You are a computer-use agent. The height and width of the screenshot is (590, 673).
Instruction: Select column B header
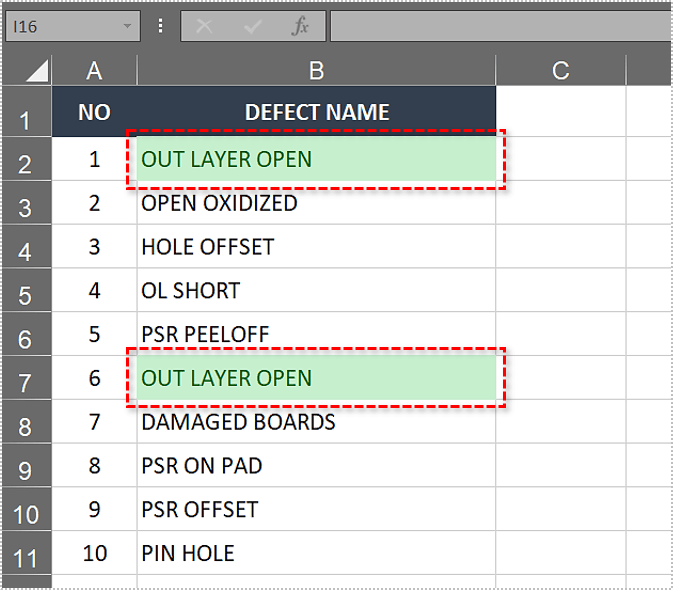click(x=316, y=70)
